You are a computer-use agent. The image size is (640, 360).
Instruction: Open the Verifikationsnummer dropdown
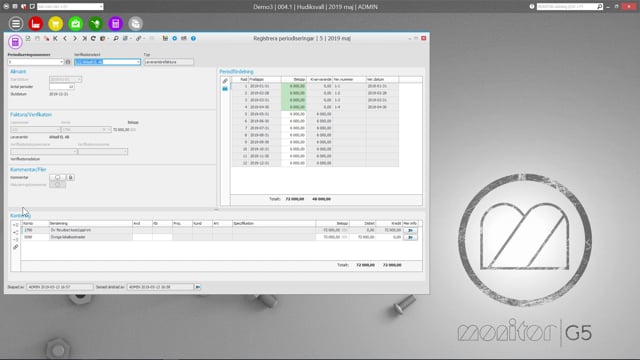(x=125, y=152)
